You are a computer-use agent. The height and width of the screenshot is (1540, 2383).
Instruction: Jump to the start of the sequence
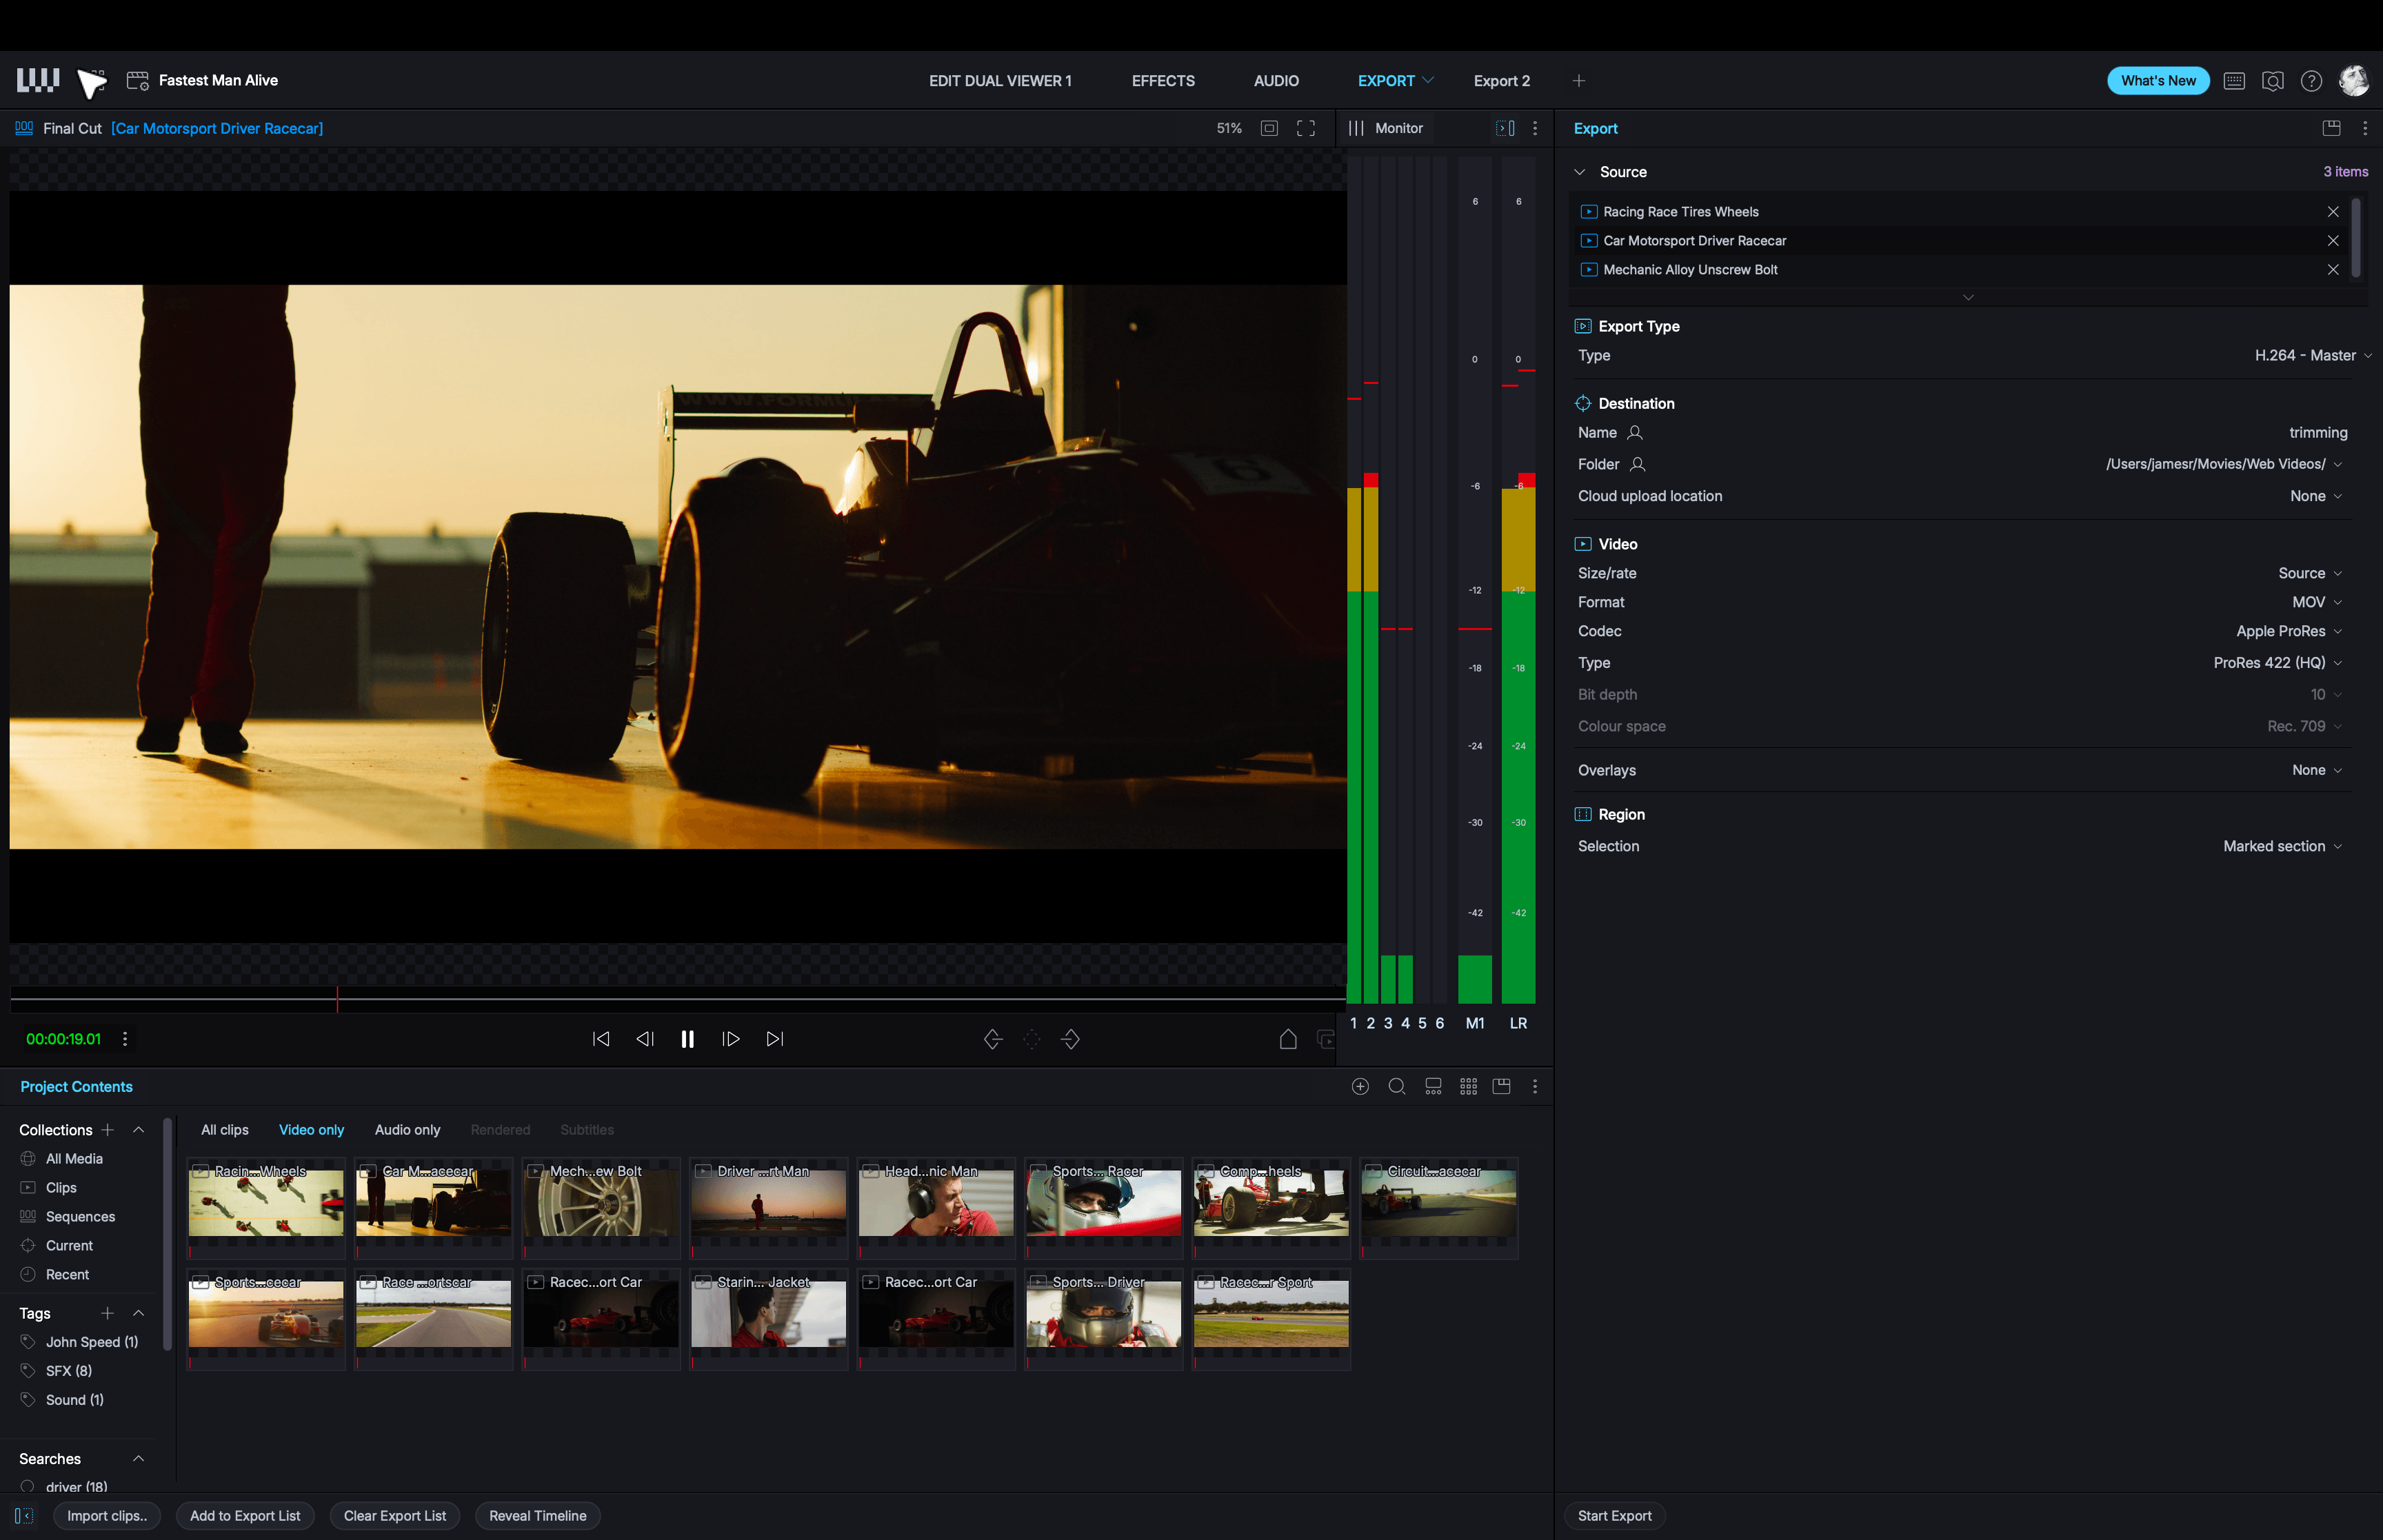(x=601, y=1039)
